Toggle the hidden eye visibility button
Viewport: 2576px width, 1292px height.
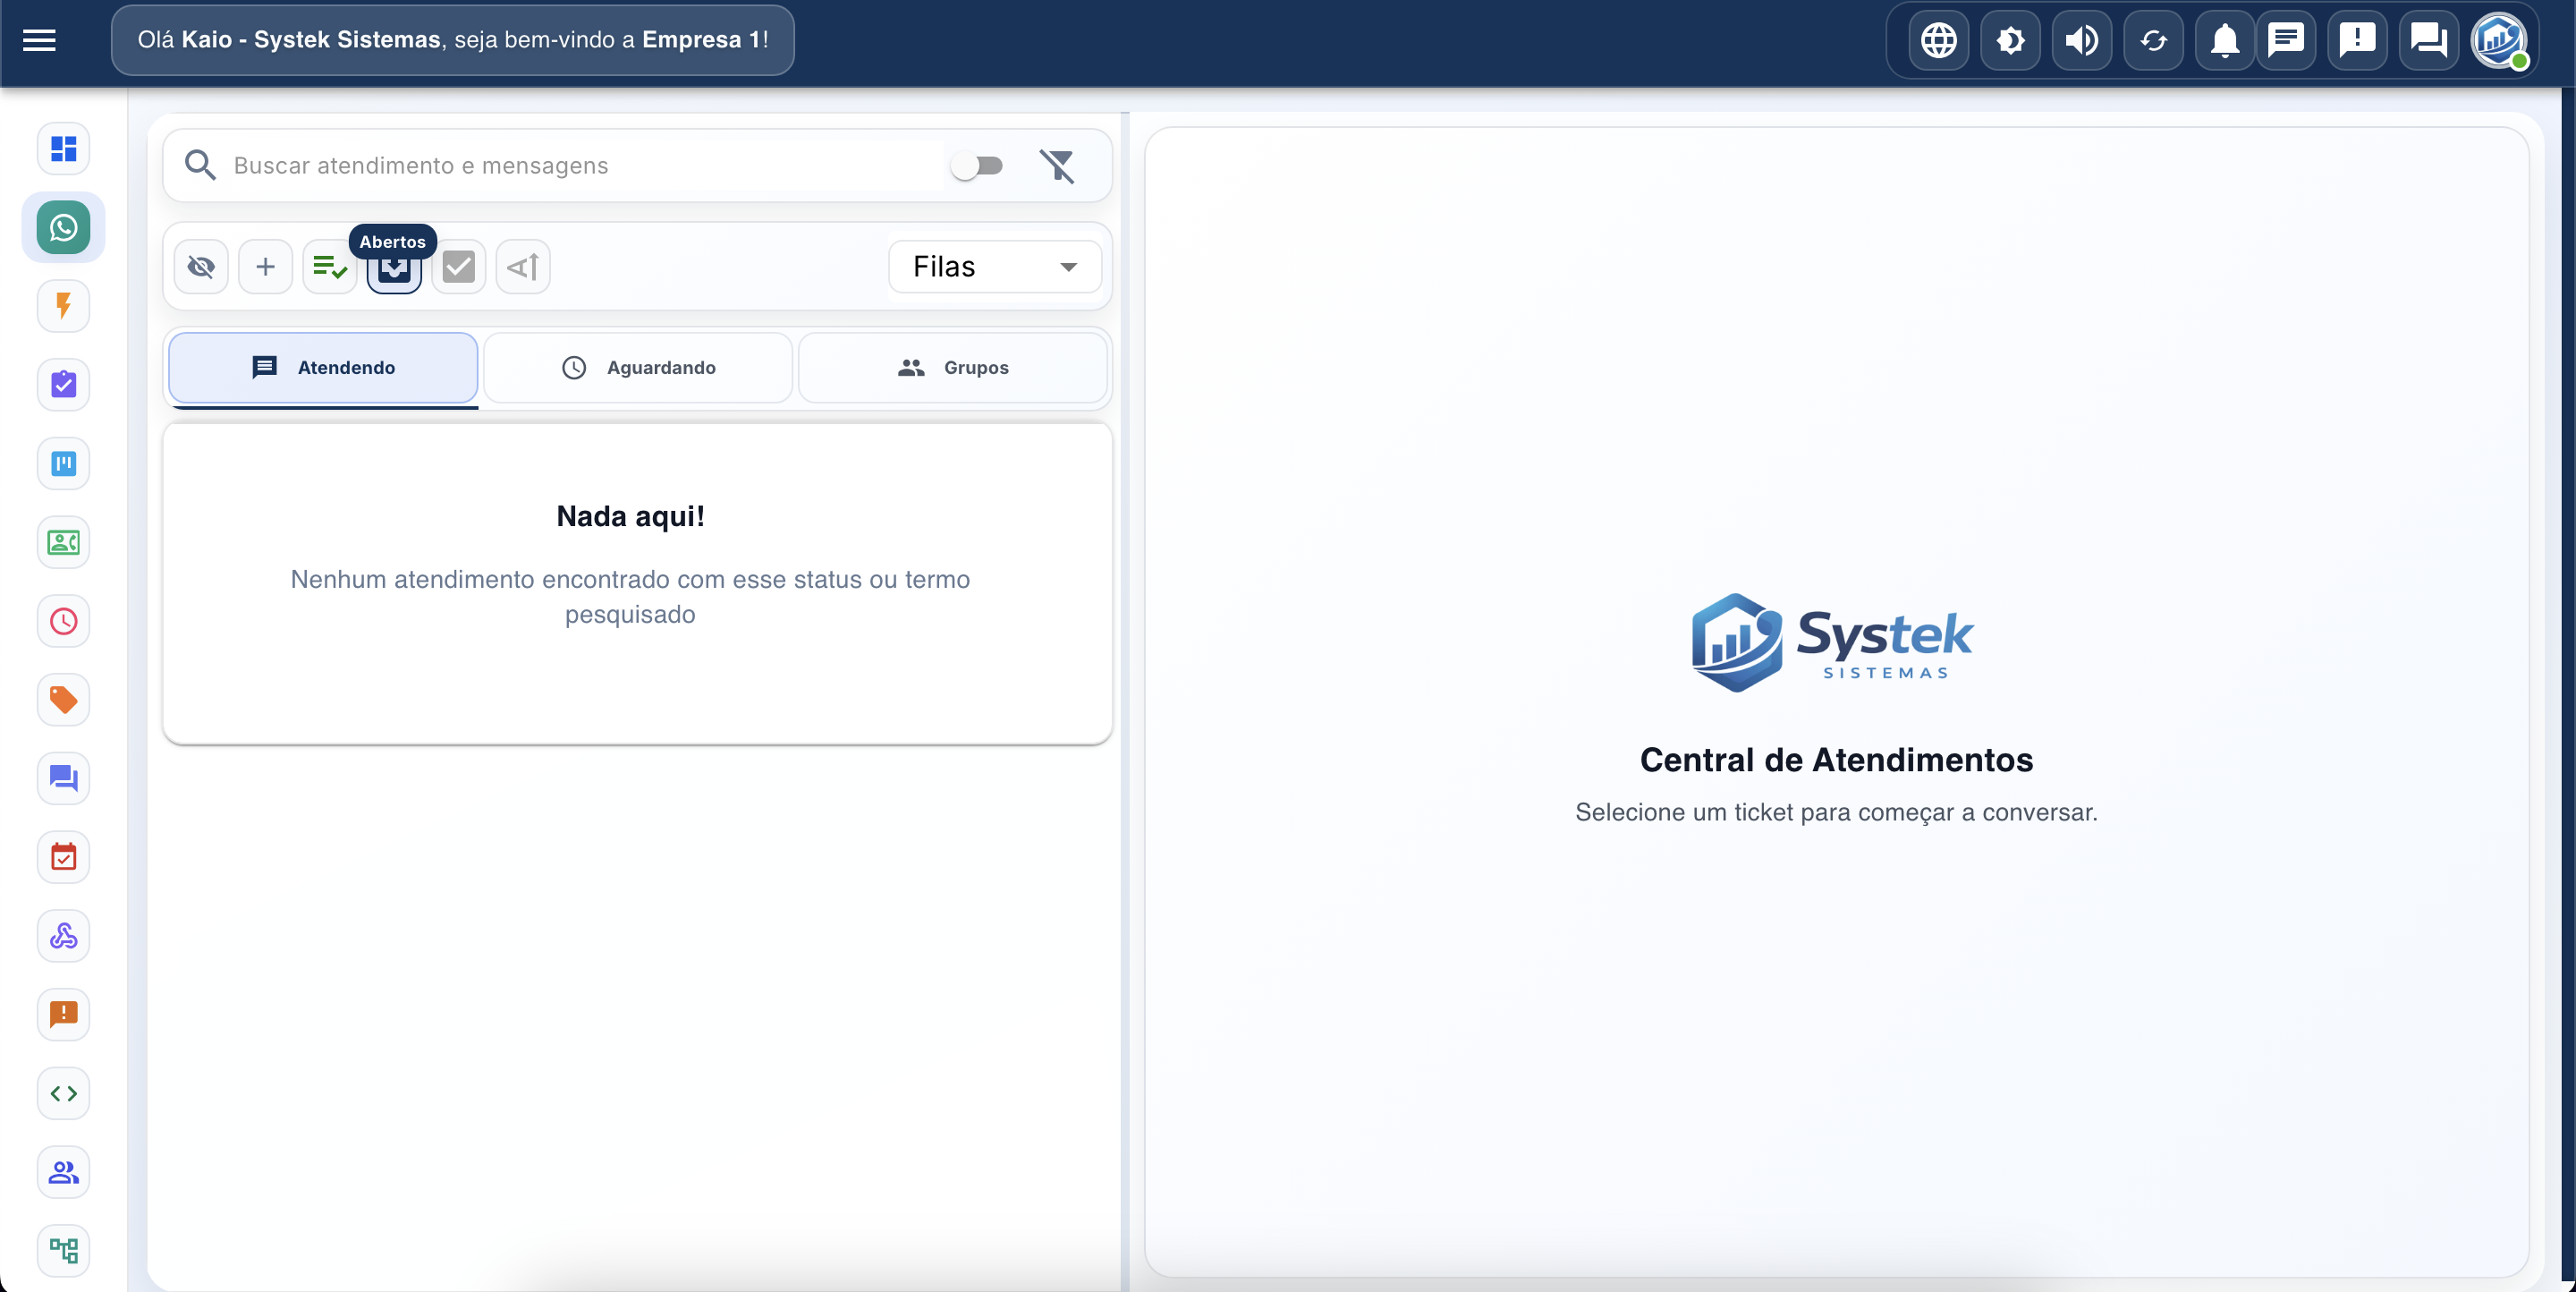tap(201, 267)
